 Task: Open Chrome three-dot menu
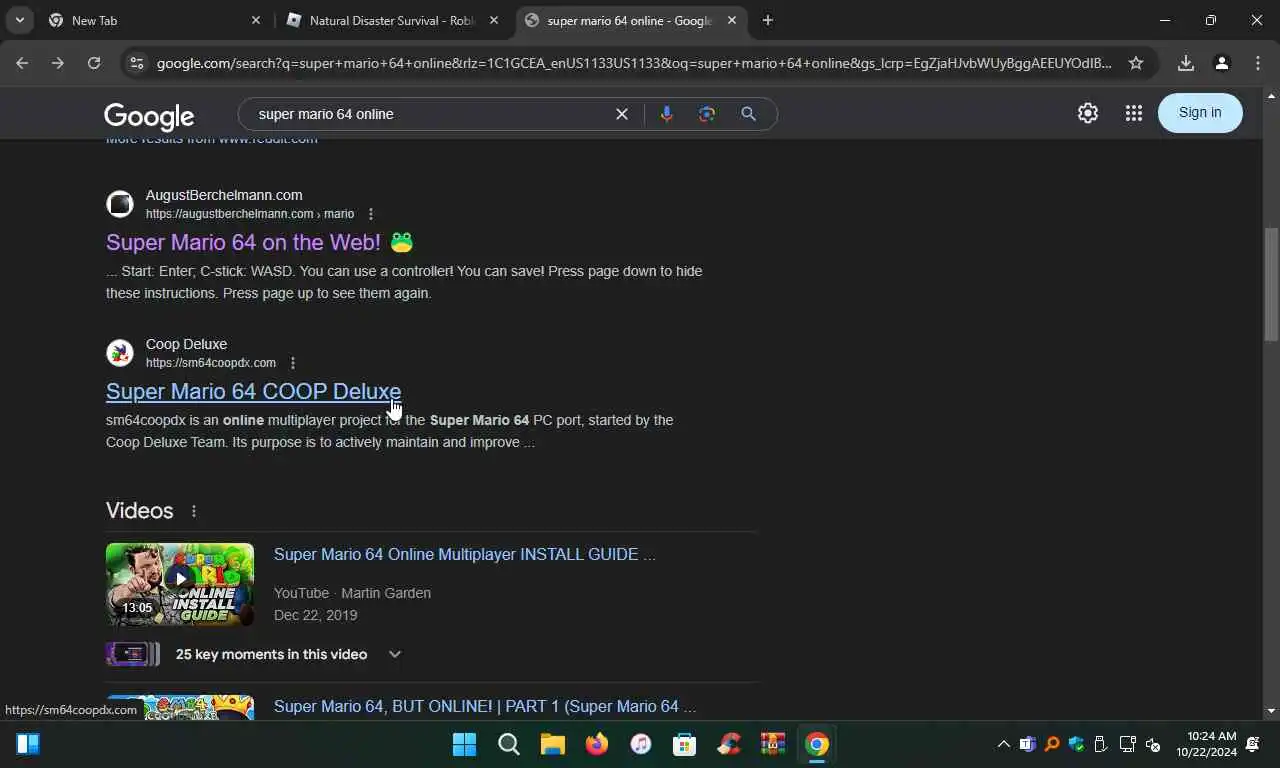1257,63
